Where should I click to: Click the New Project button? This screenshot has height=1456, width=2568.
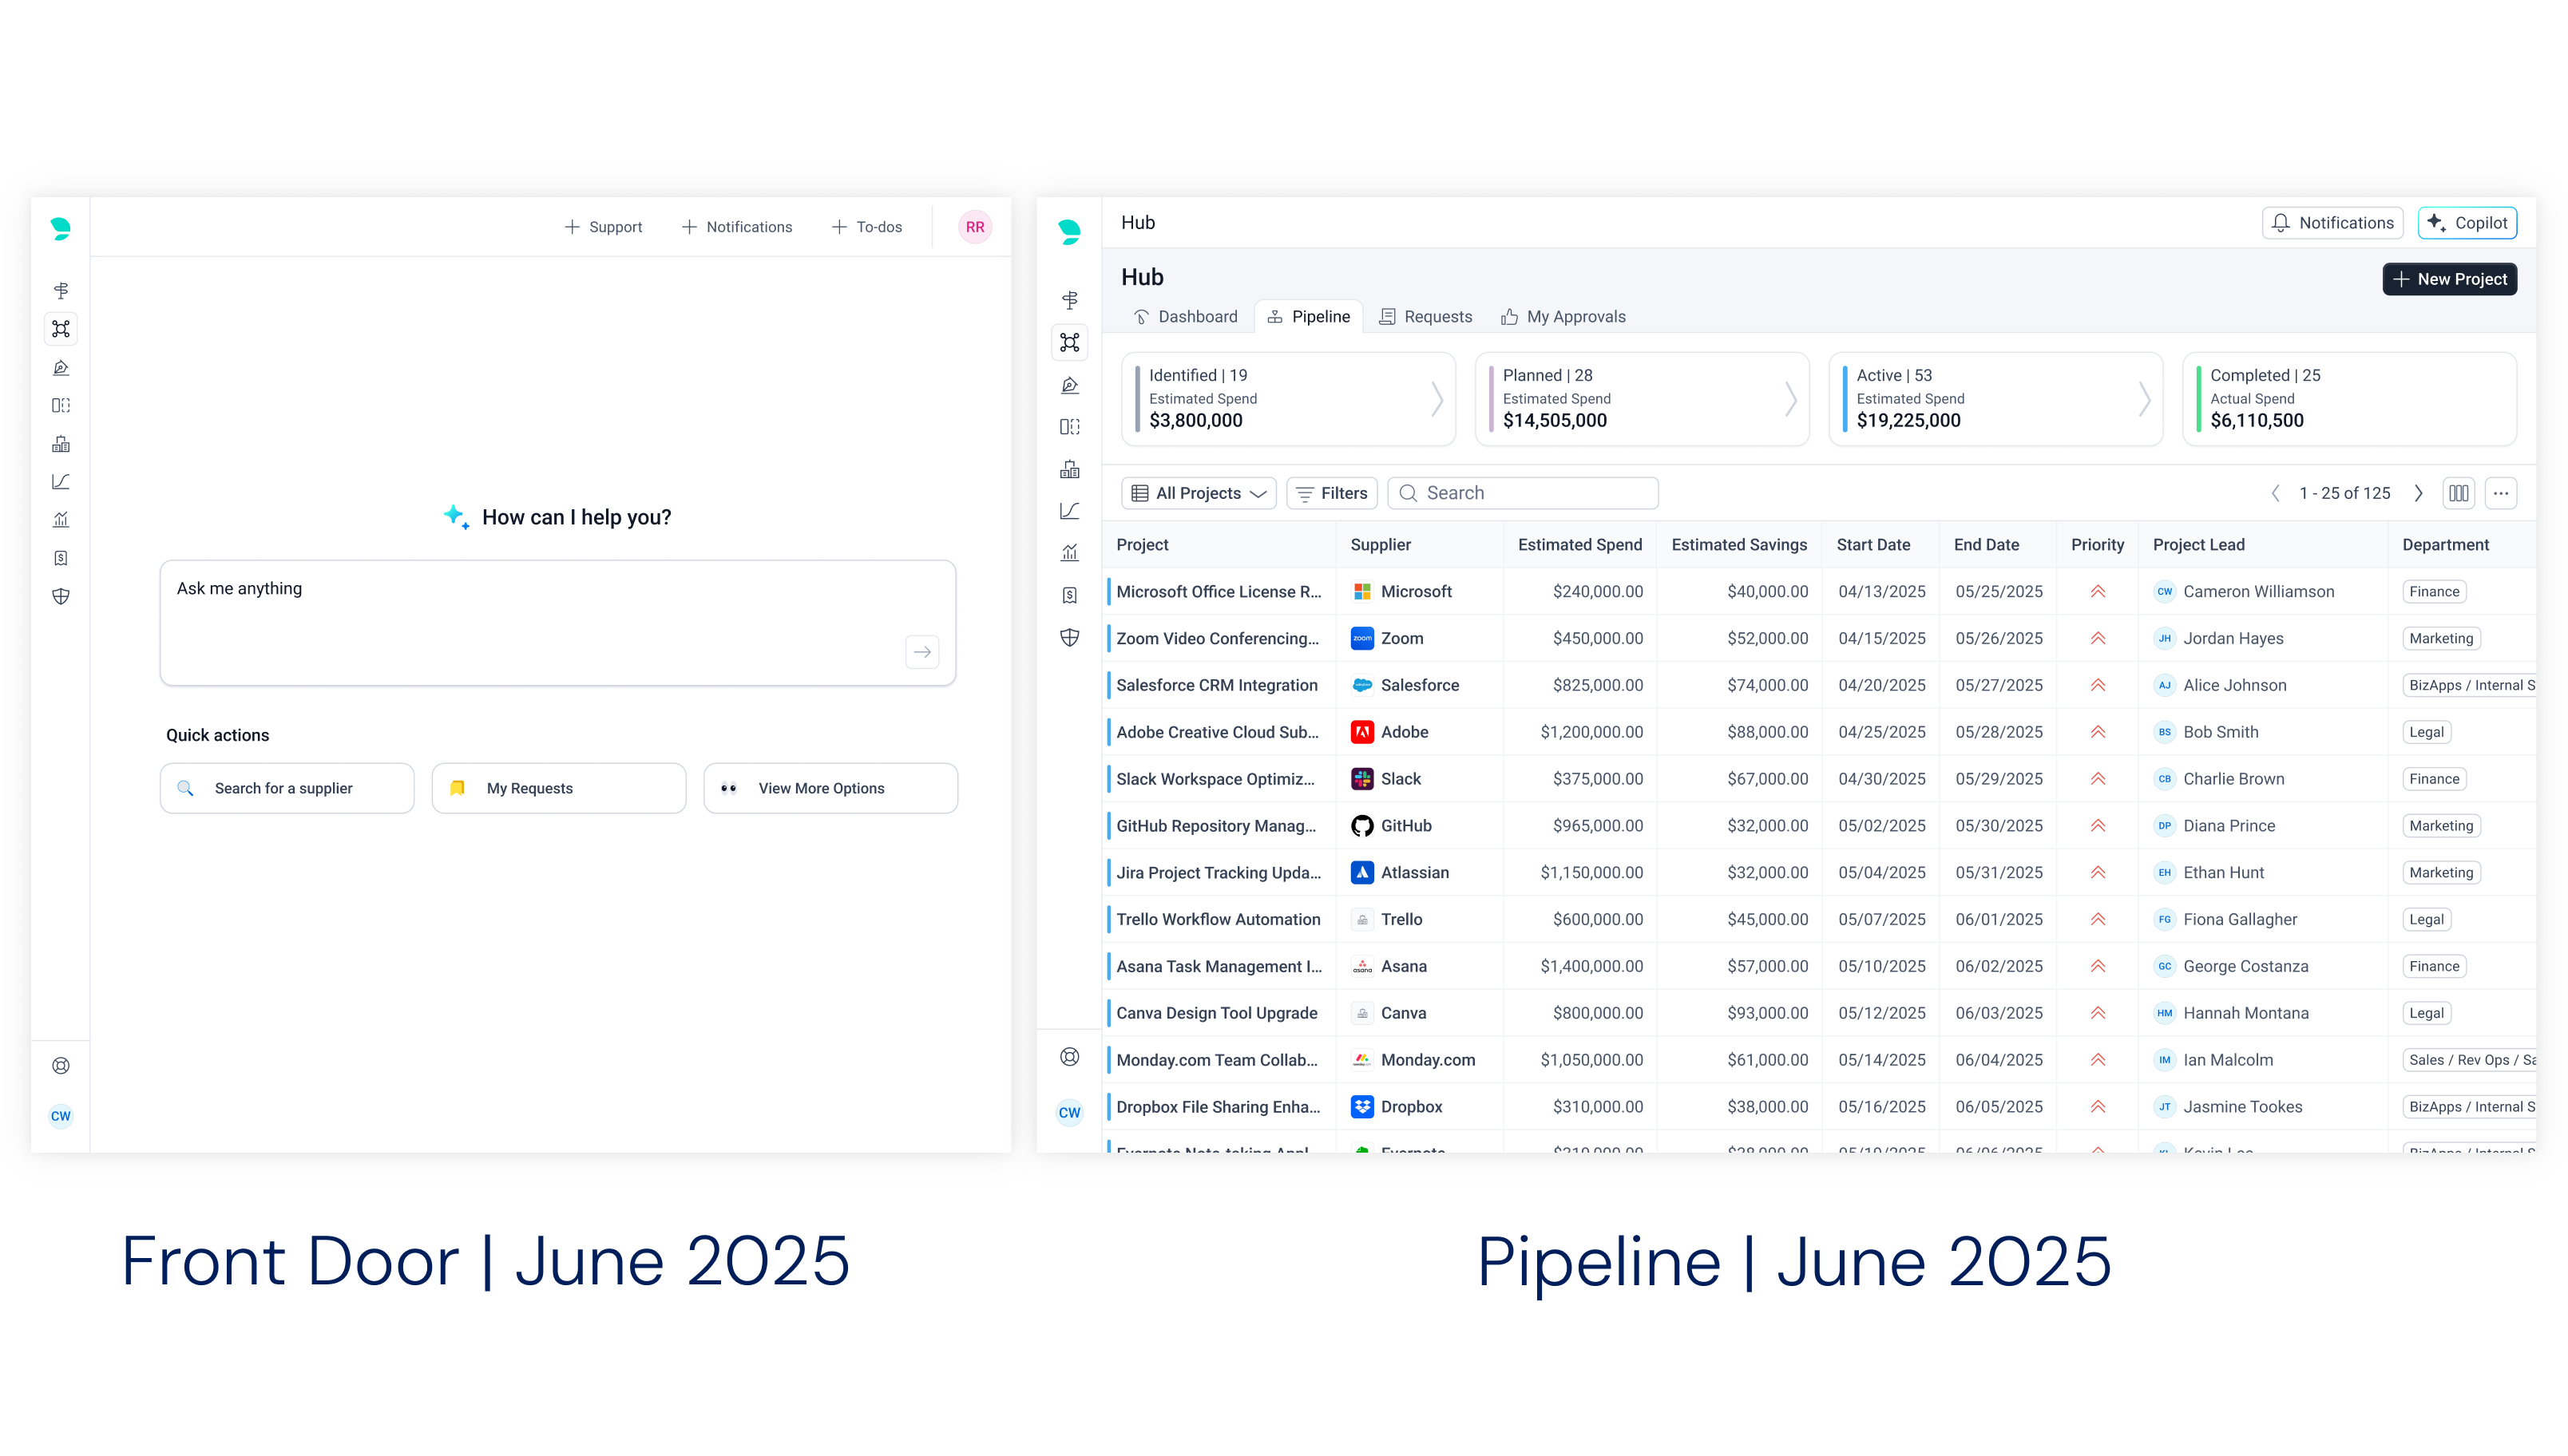coord(2449,279)
